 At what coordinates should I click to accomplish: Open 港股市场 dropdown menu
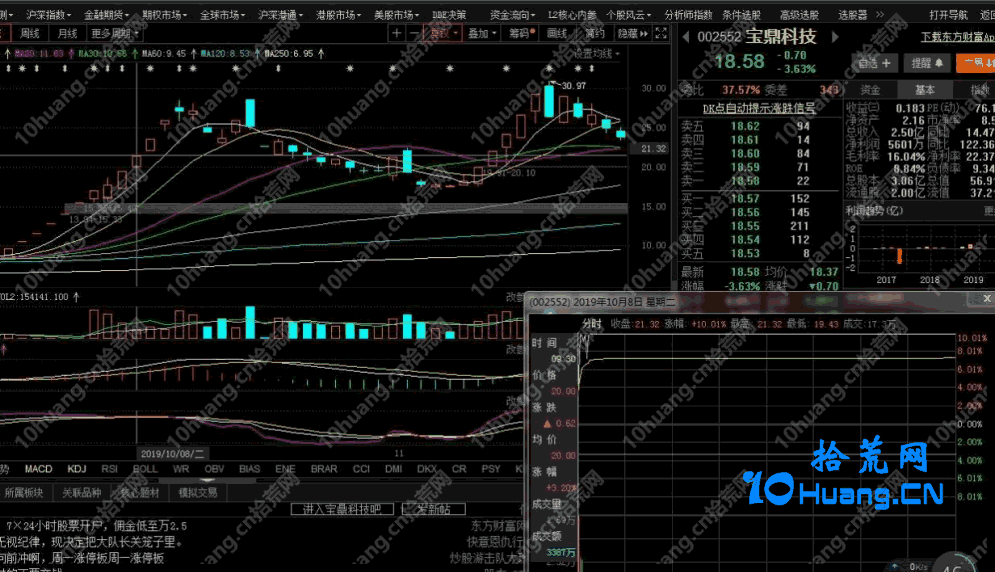click(338, 15)
